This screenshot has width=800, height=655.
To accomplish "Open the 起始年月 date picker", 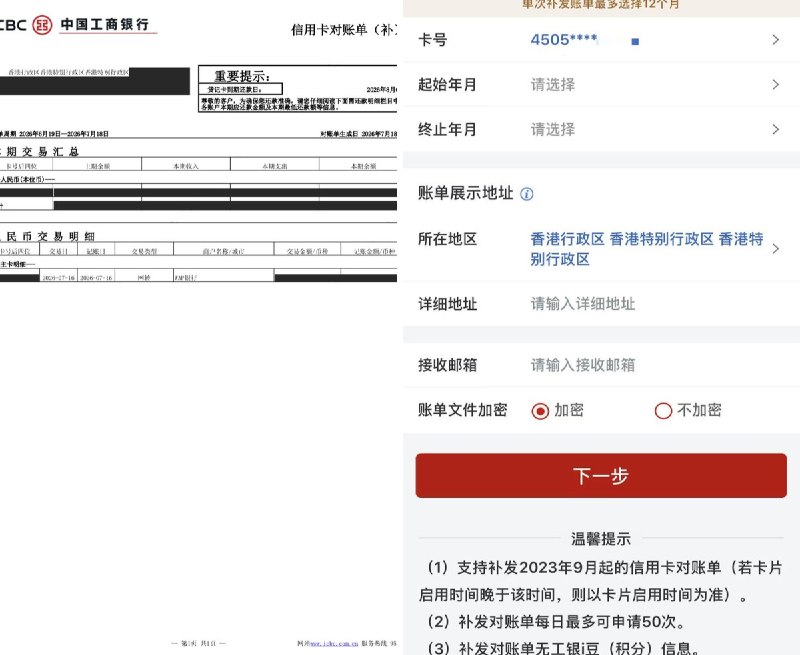I will point(602,84).
